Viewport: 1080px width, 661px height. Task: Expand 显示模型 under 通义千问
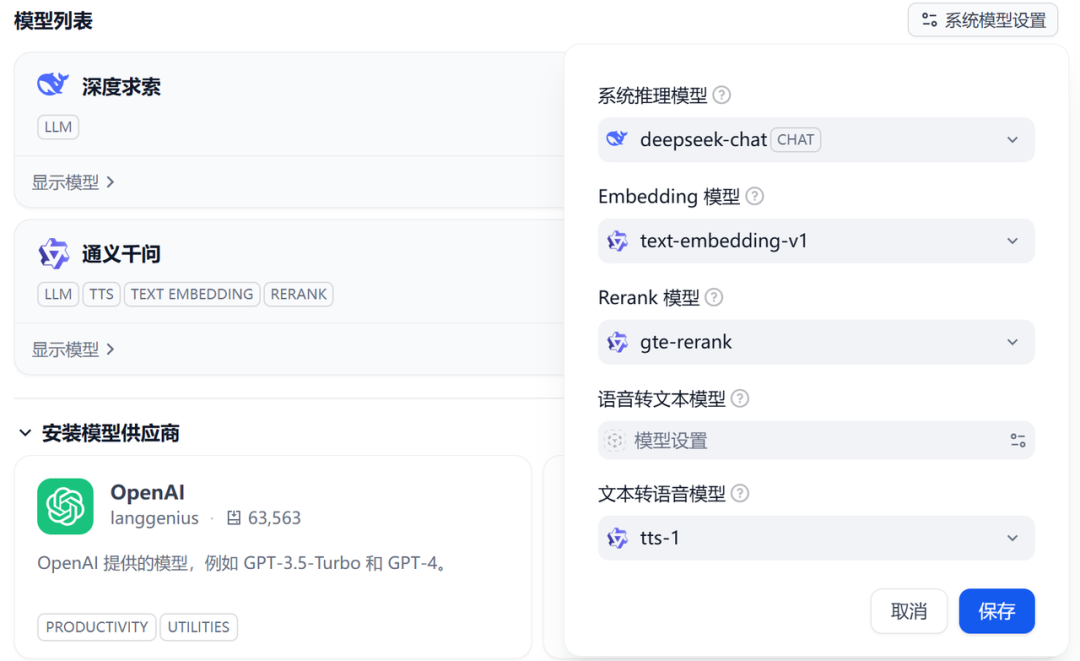point(73,350)
